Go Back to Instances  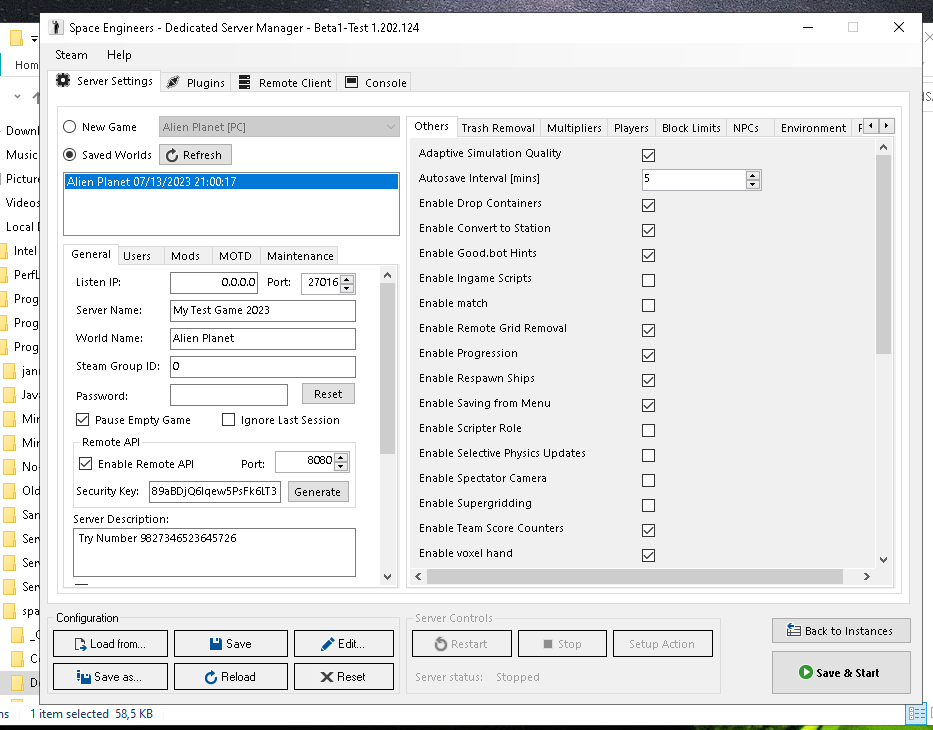pos(840,631)
